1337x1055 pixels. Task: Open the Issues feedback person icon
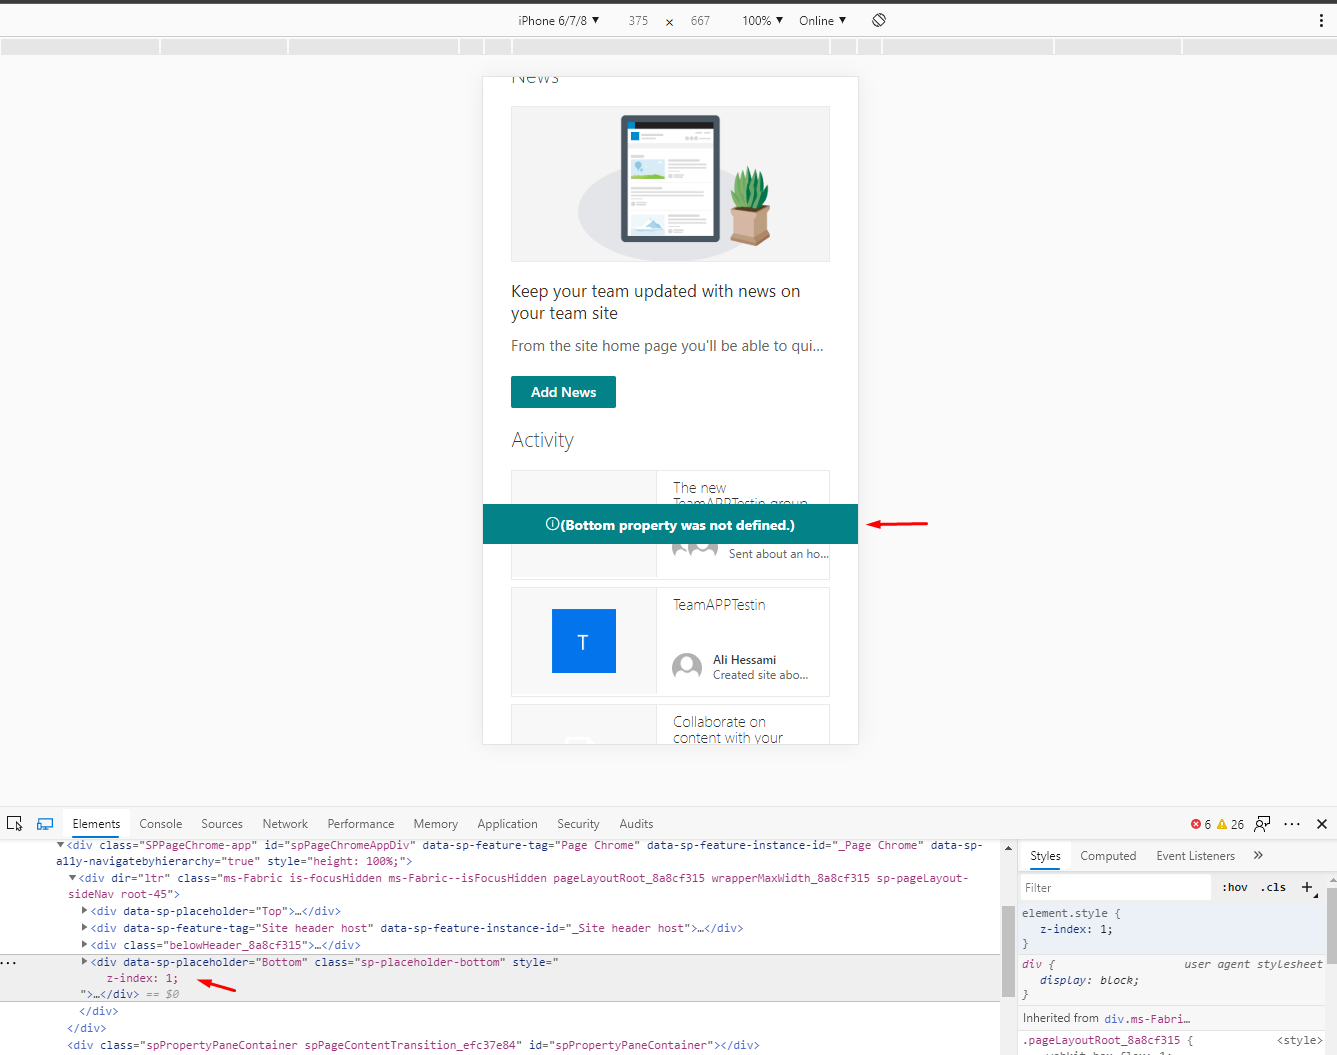point(1262,823)
